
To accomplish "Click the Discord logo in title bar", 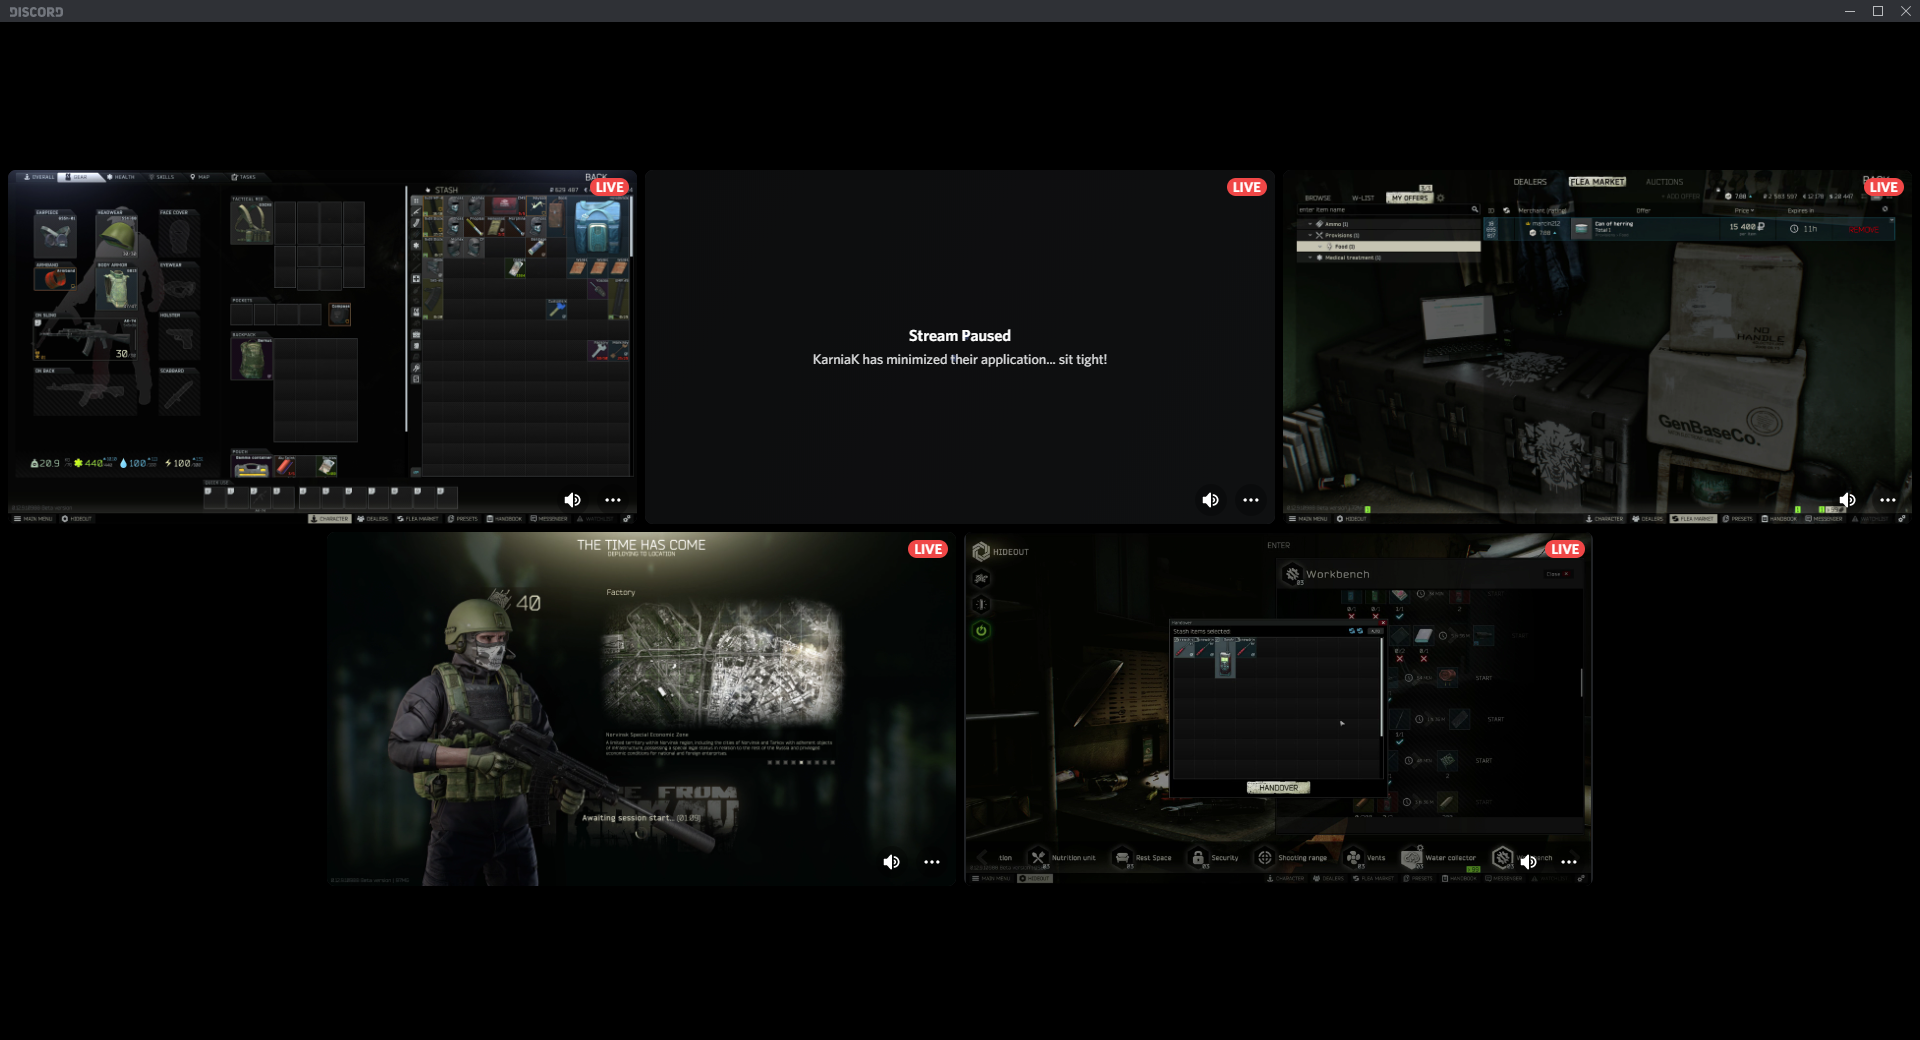I will point(36,12).
